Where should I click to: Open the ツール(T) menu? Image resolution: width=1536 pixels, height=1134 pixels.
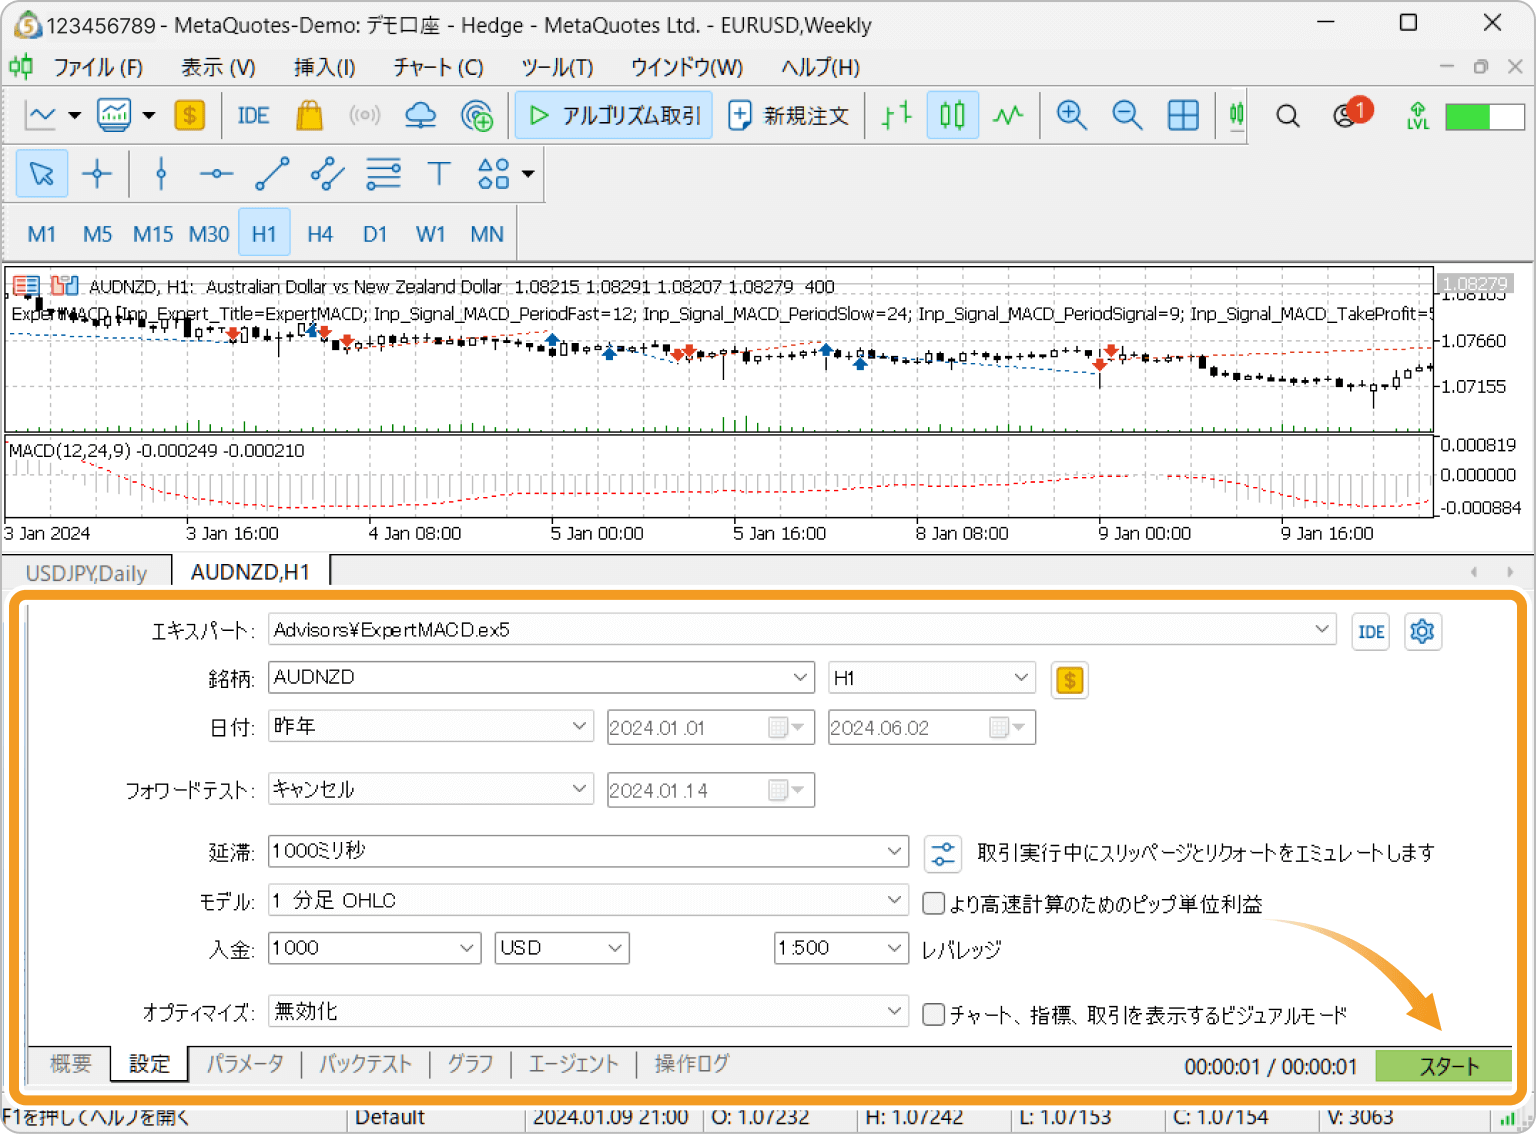pos(557,67)
